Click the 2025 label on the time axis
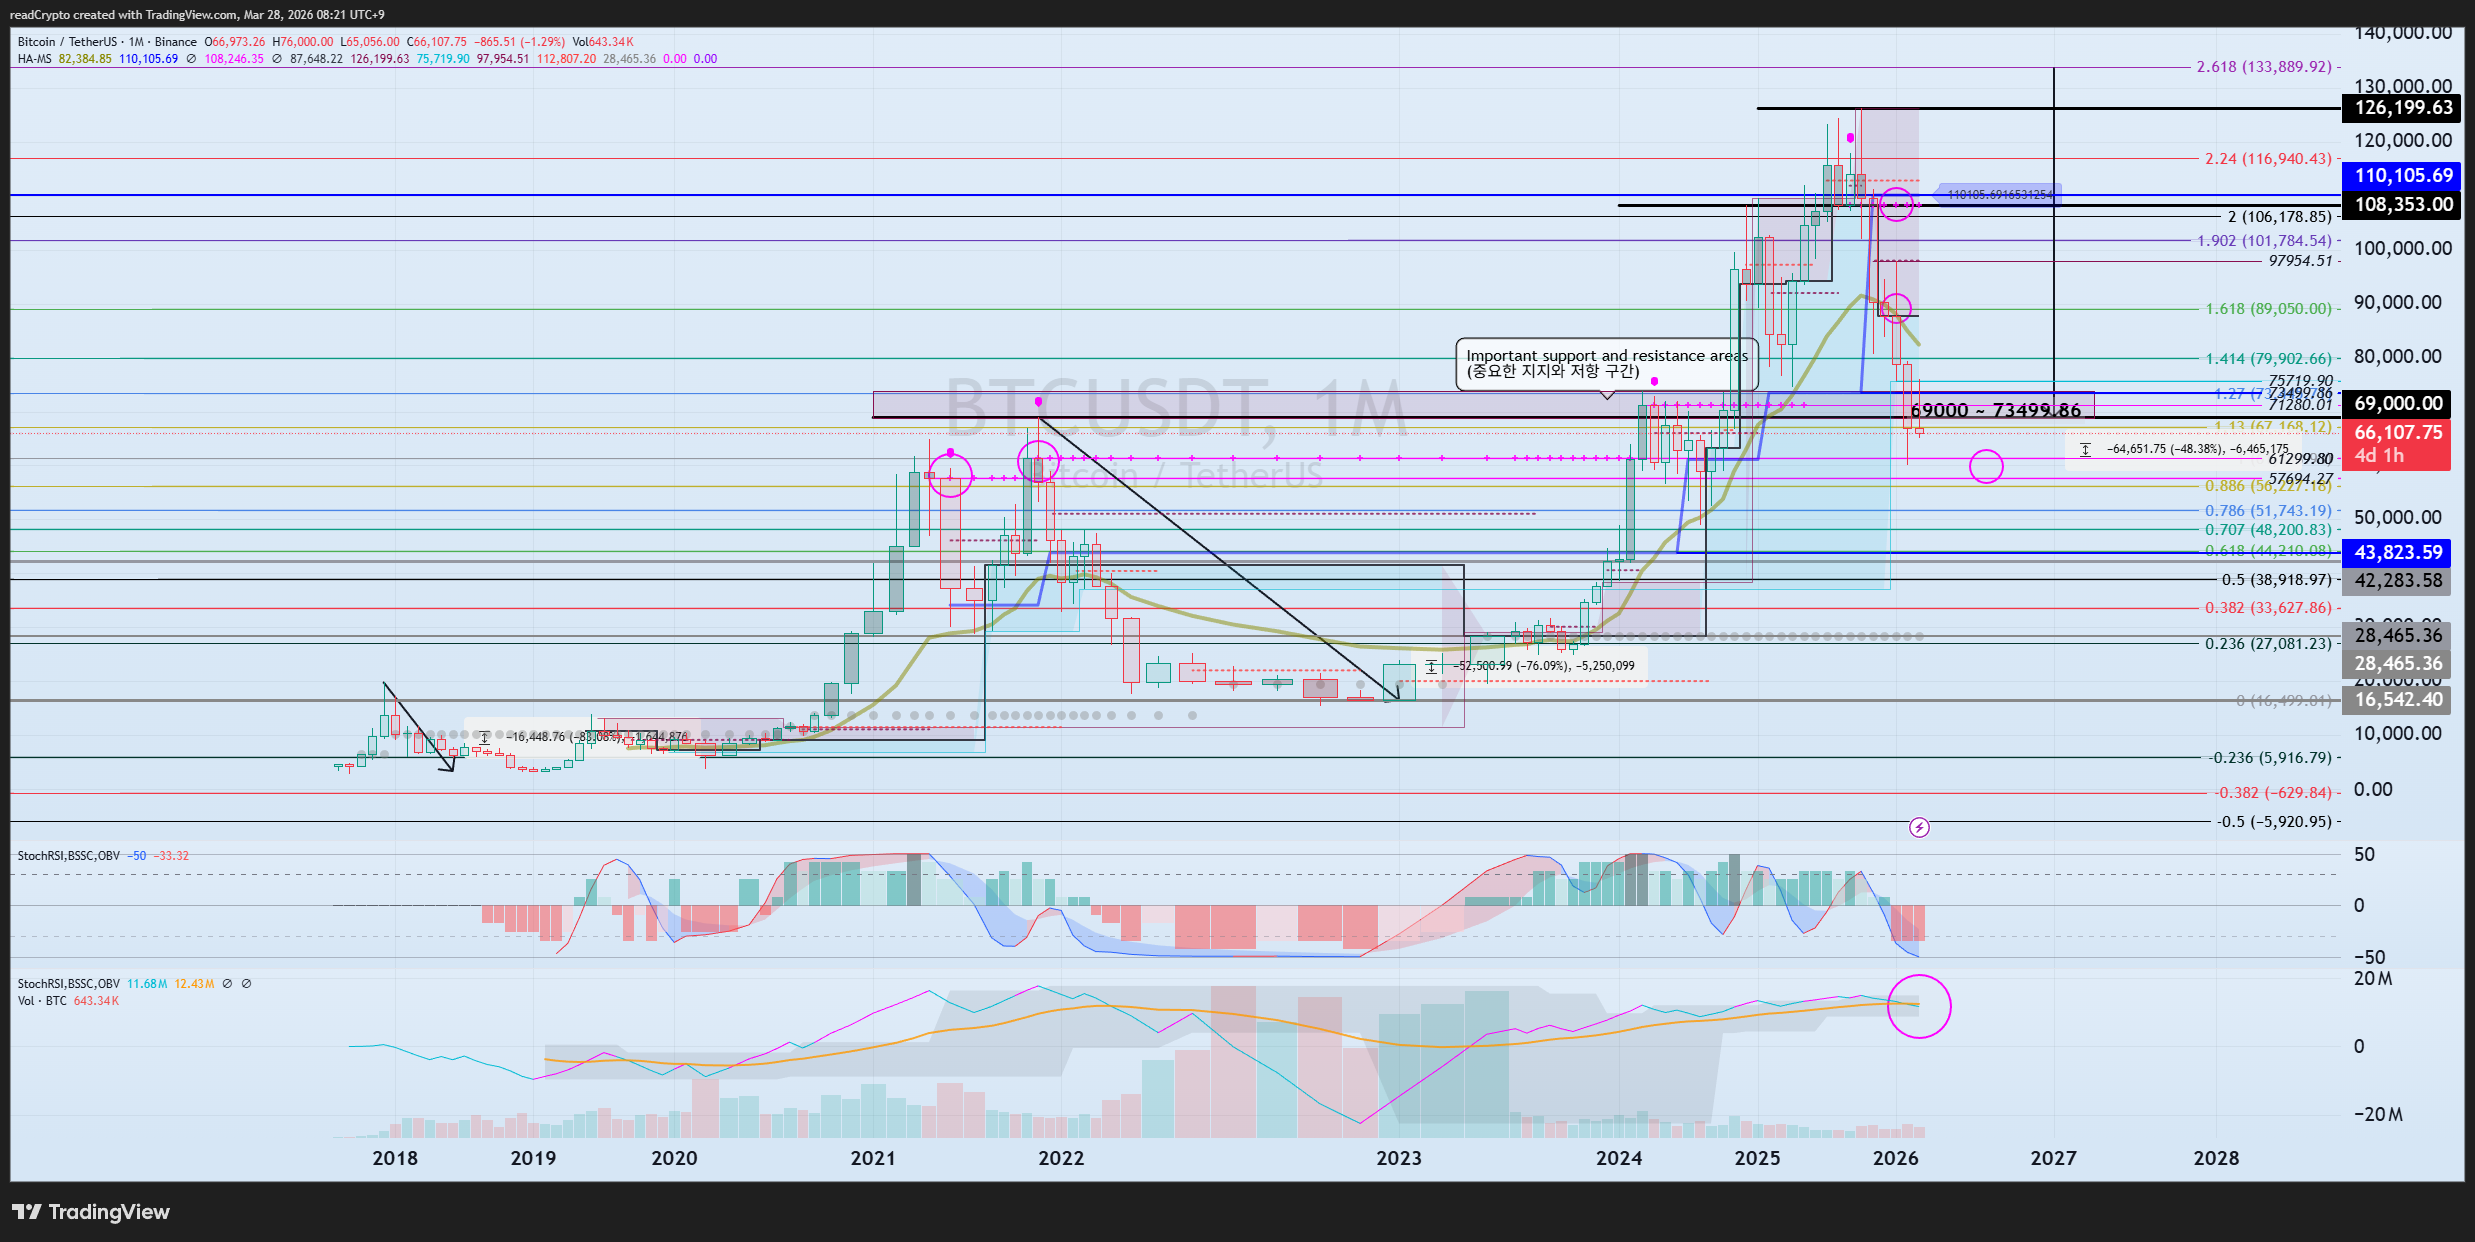2475x1242 pixels. (1757, 1159)
